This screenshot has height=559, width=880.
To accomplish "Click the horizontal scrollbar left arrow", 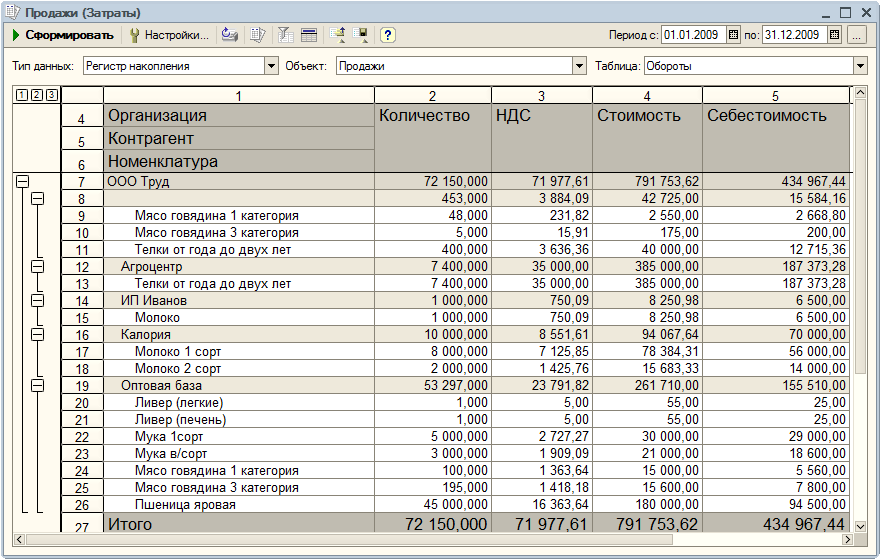I will [19, 539].
